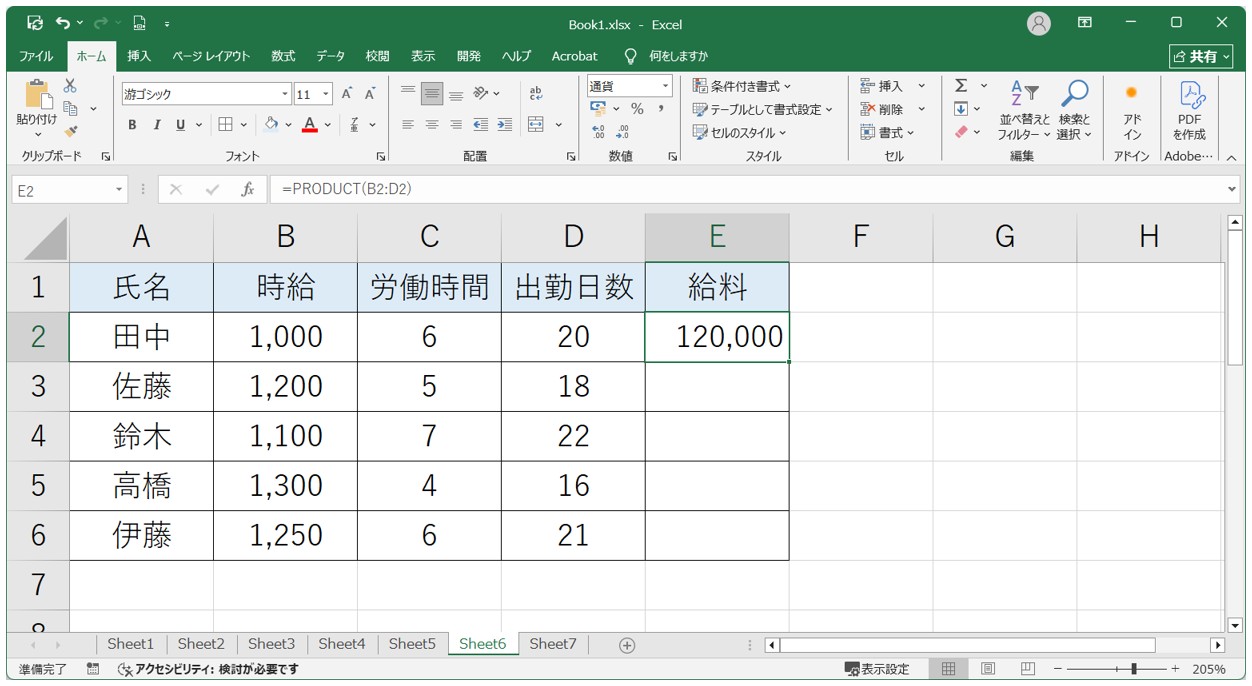Click the fill color paint bucket
The height and width of the screenshot is (686, 1252).
(x=271, y=125)
